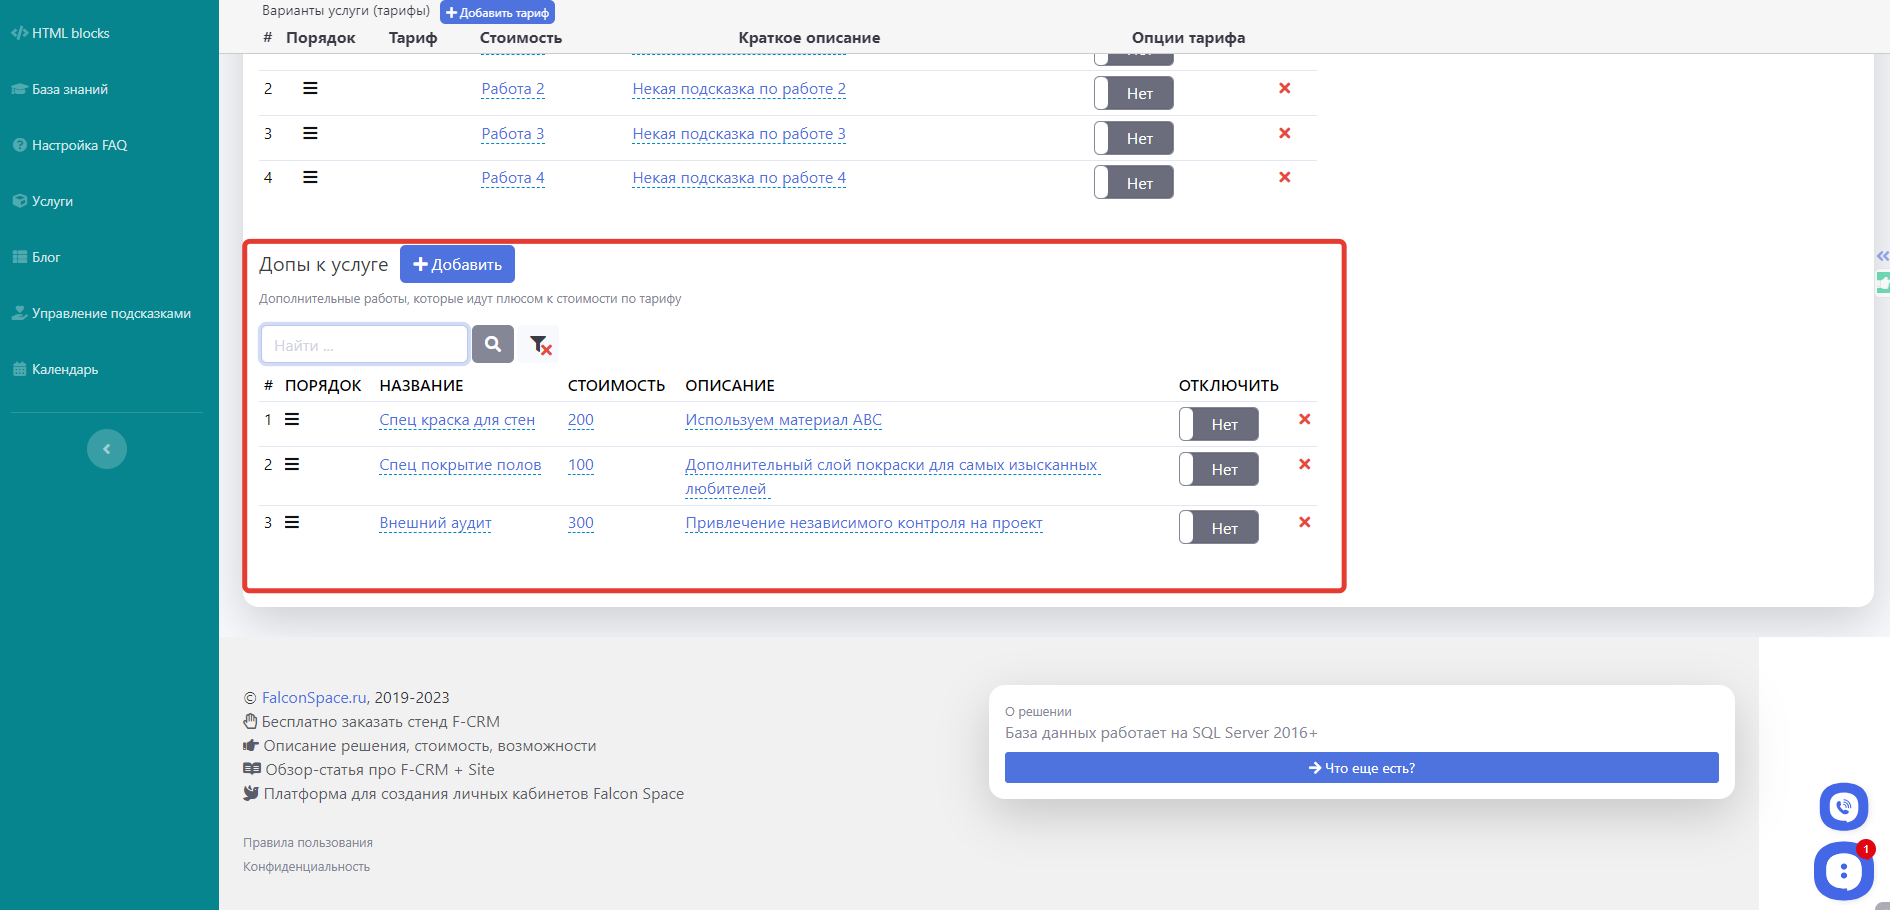Collapse the left sidebar with chevron
This screenshot has height=910, width=1890.
pyautogui.click(x=107, y=449)
